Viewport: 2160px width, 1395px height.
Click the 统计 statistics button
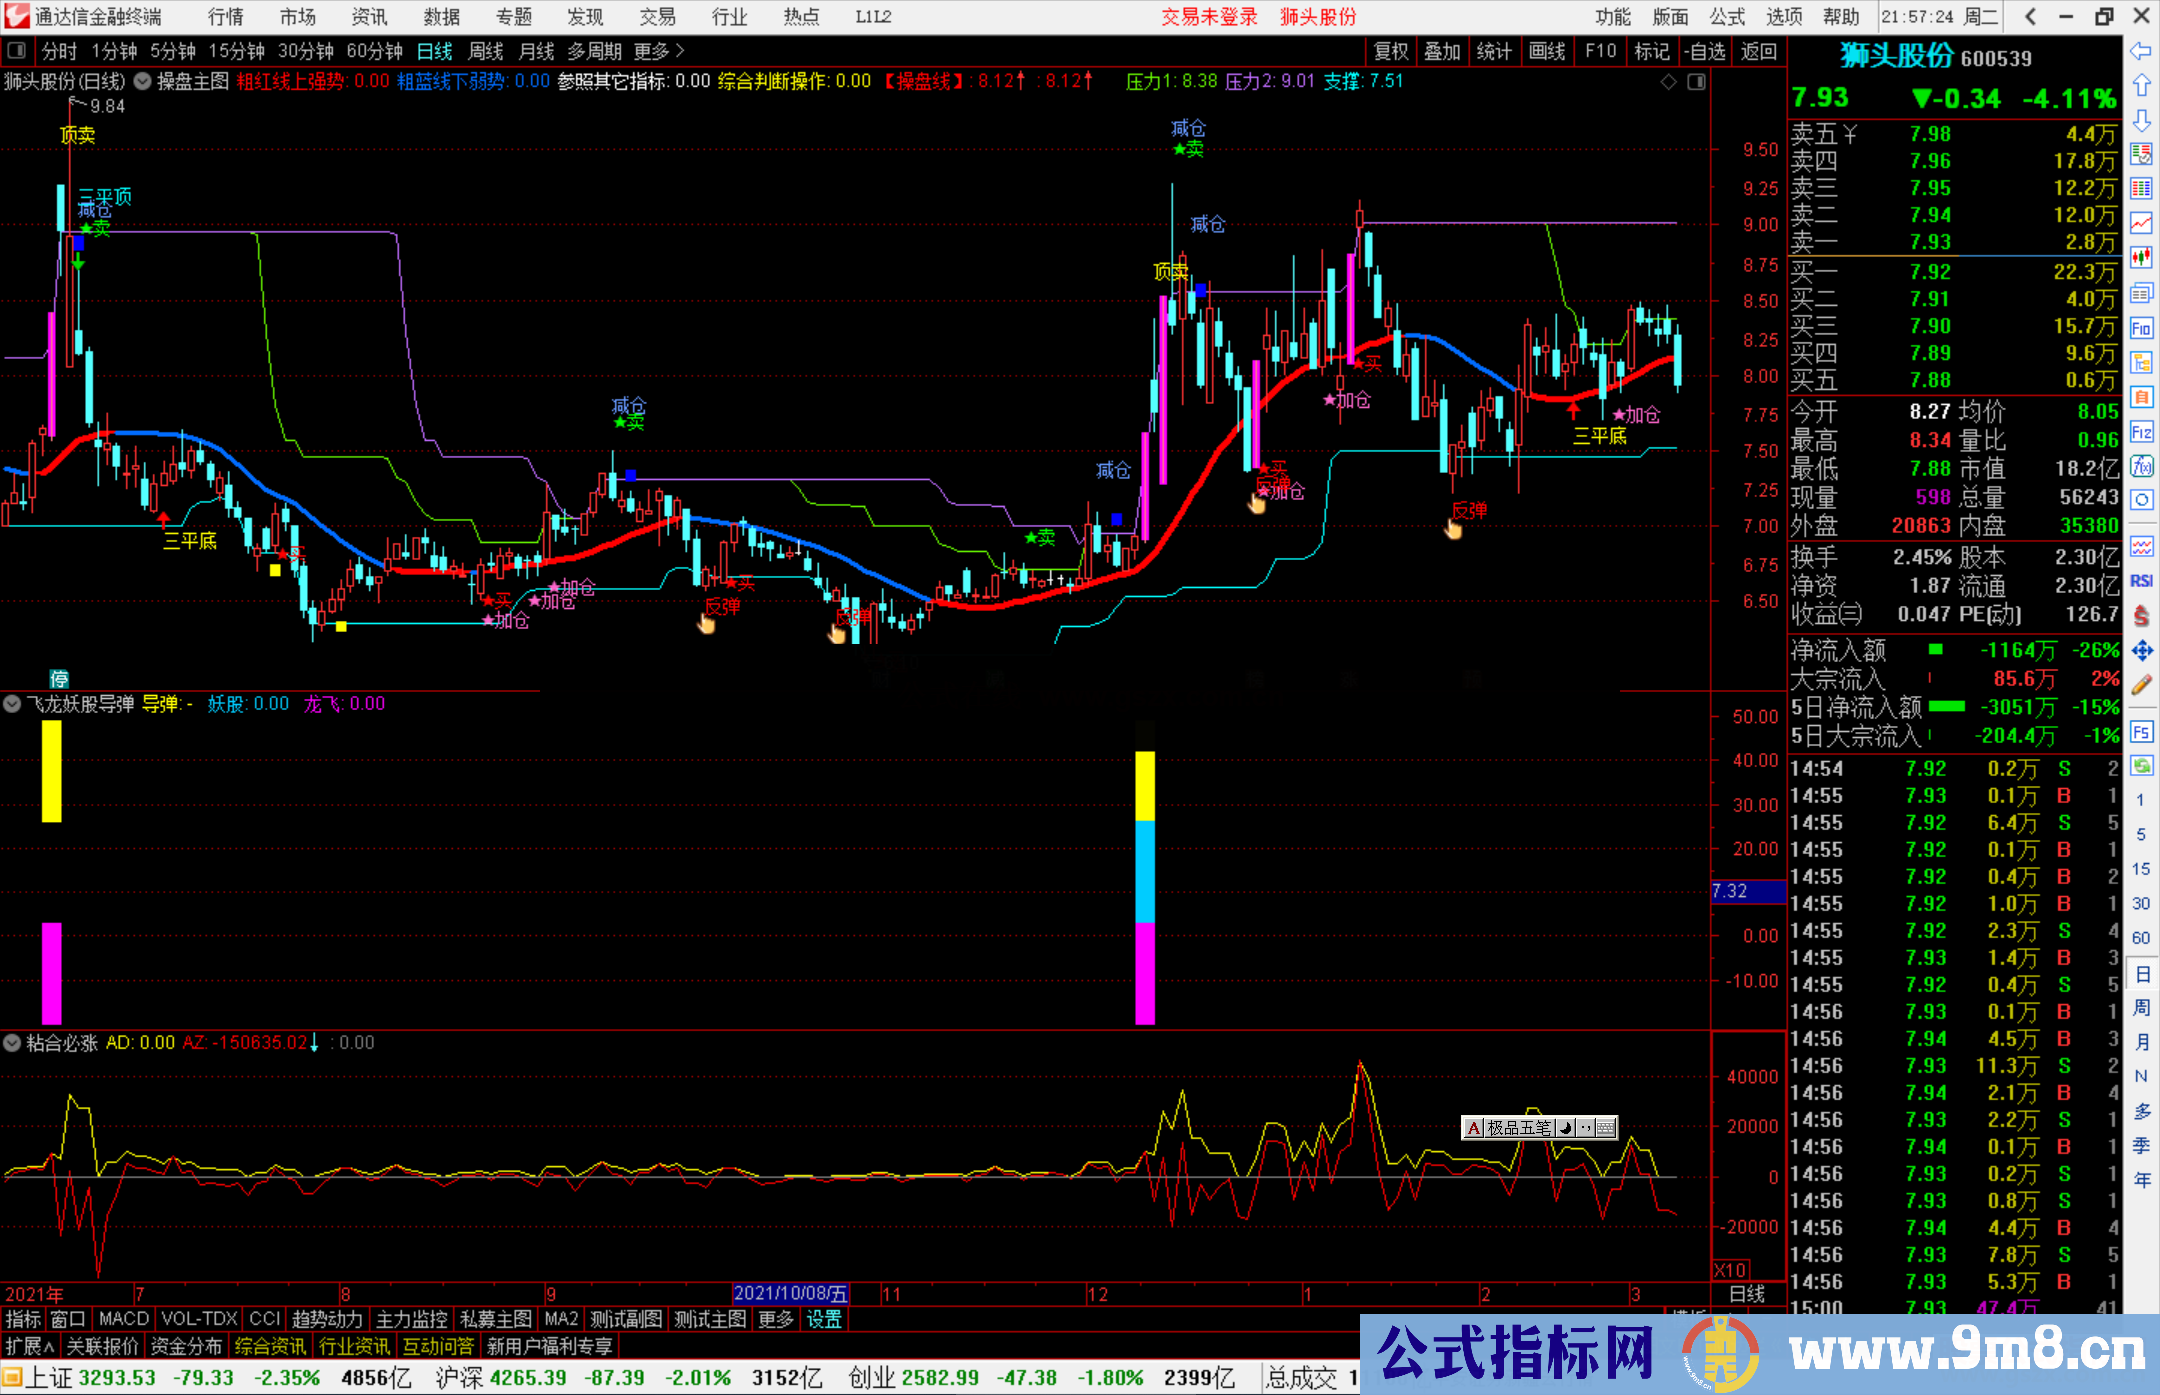[x=1494, y=51]
